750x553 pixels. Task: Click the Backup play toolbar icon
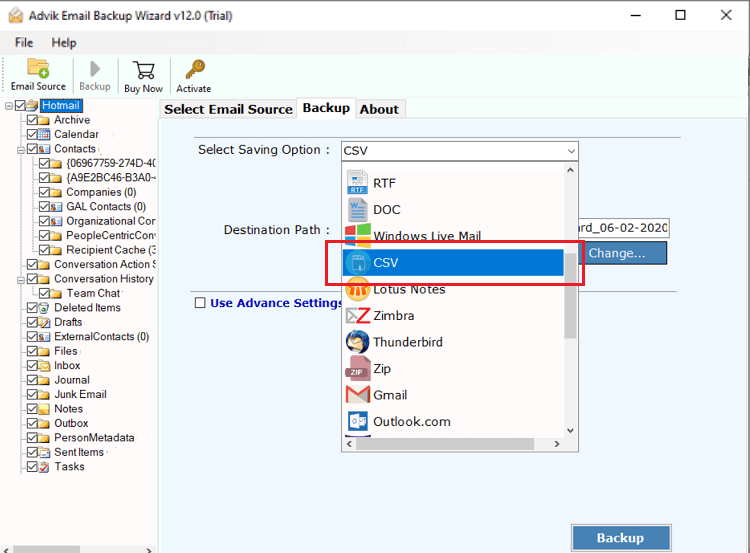pyautogui.click(x=95, y=69)
